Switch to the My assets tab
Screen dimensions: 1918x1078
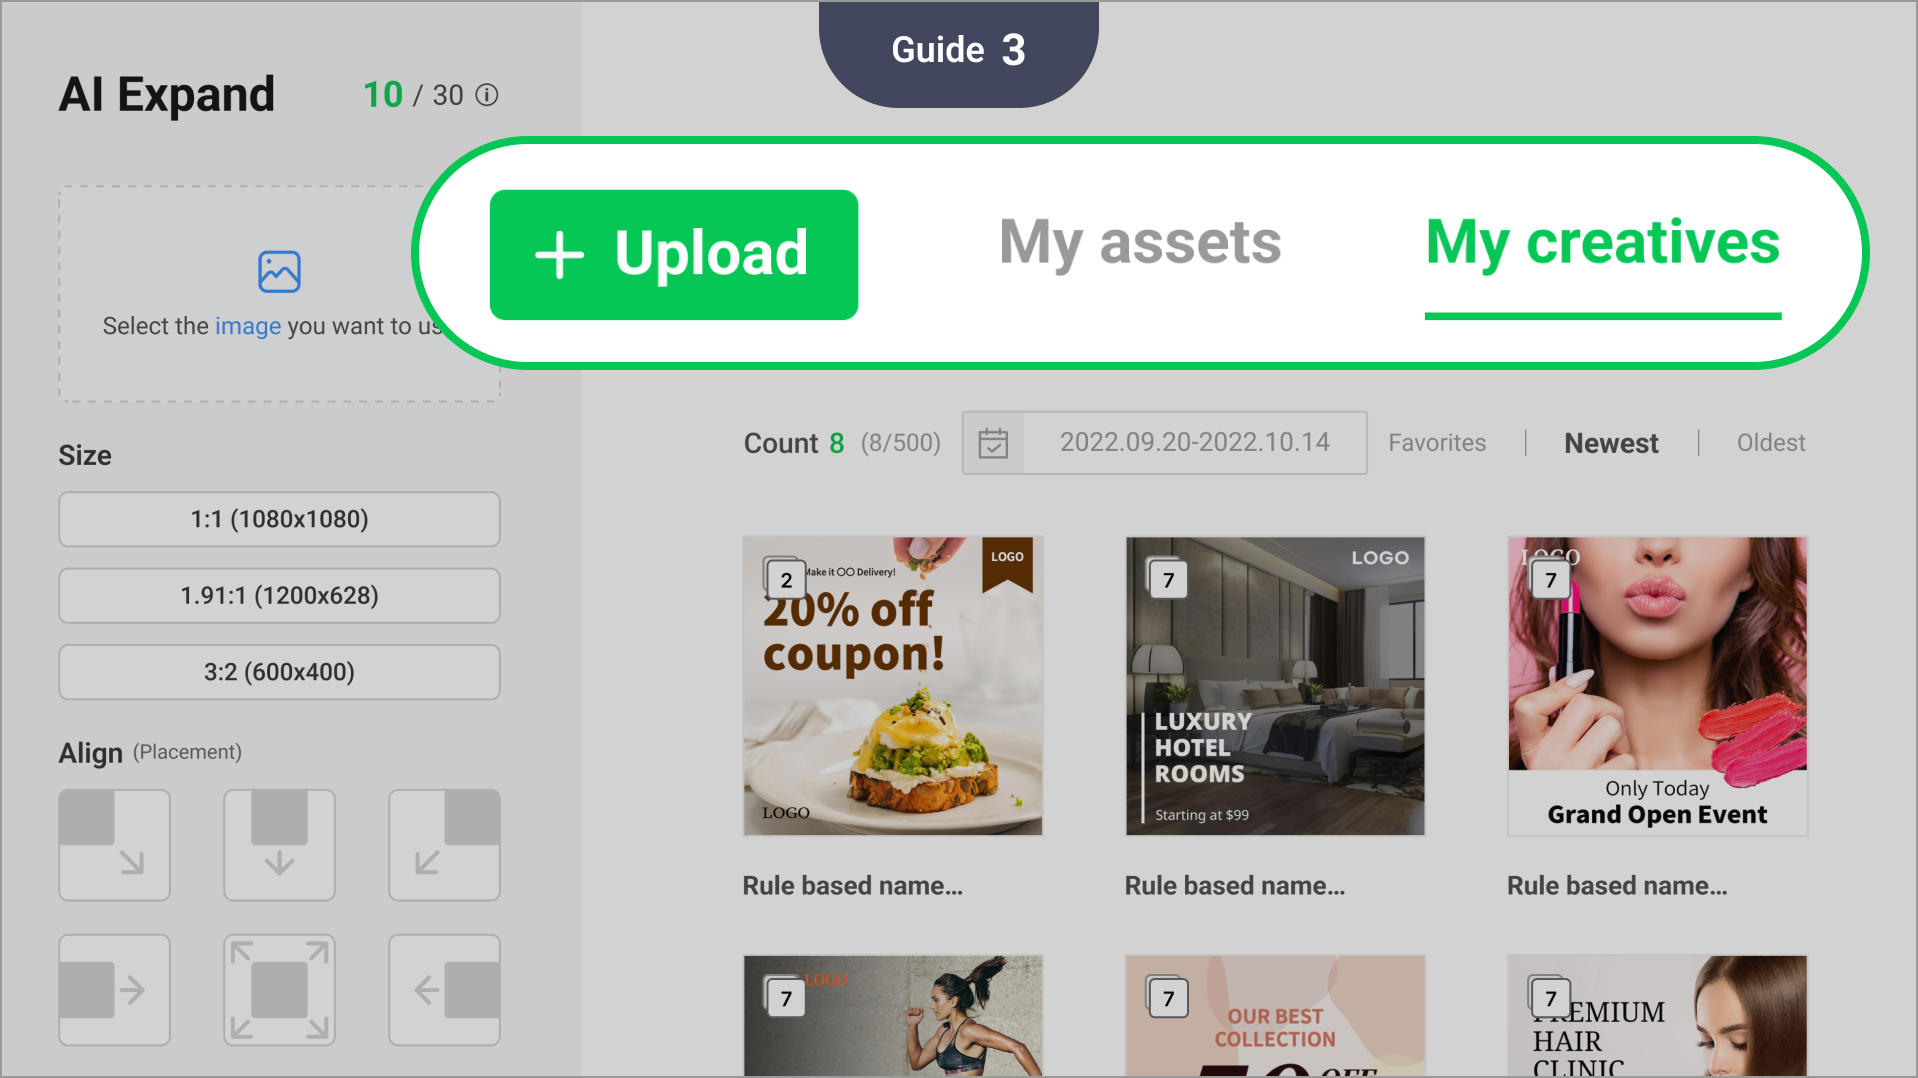1140,243
